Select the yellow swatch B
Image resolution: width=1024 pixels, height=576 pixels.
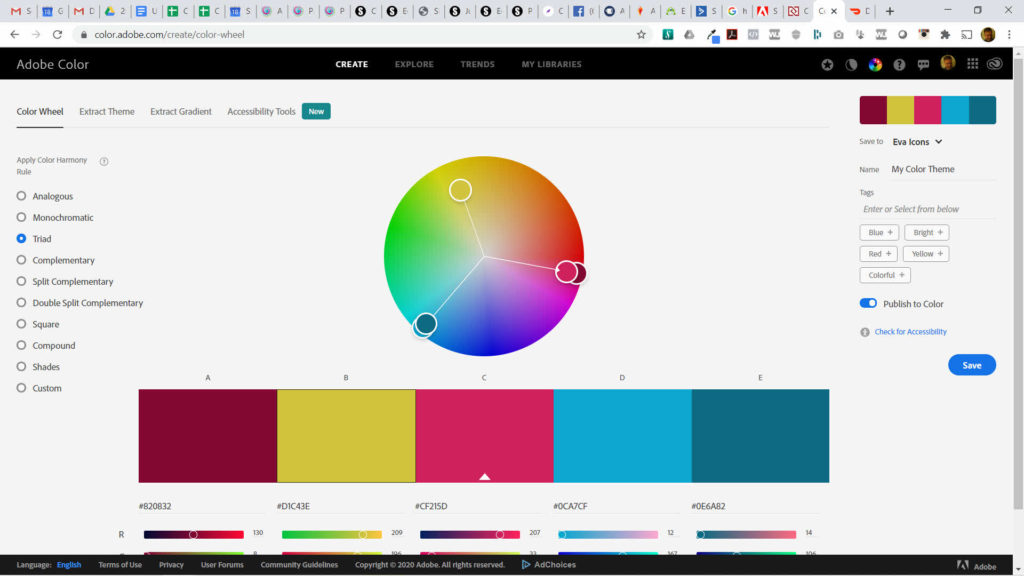pos(346,436)
